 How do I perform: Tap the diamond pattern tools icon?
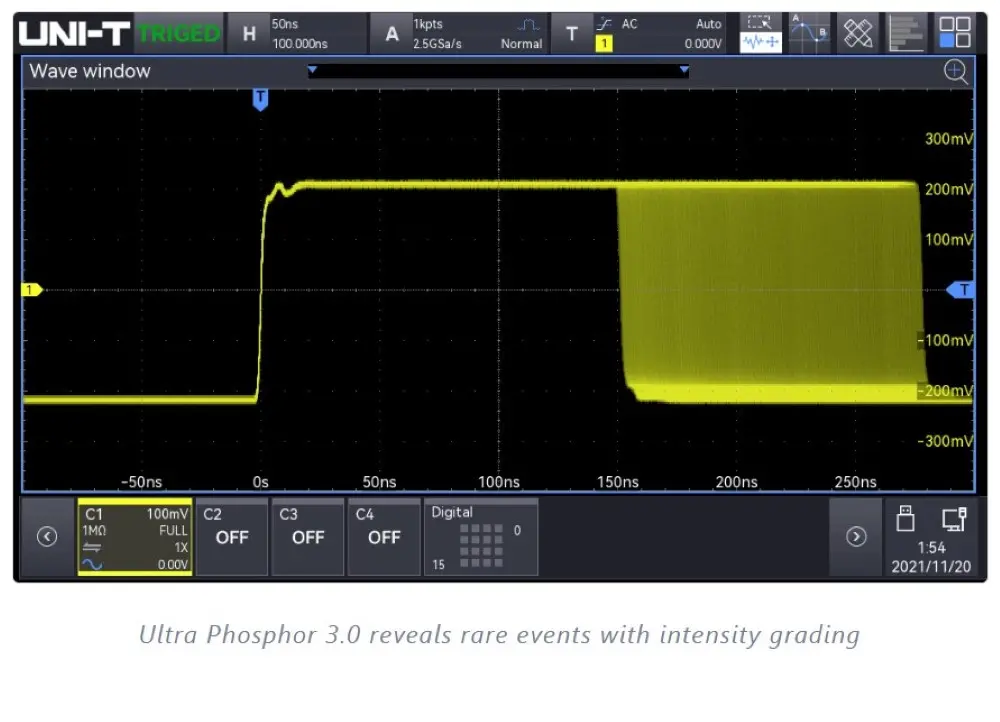tap(858, 33)
